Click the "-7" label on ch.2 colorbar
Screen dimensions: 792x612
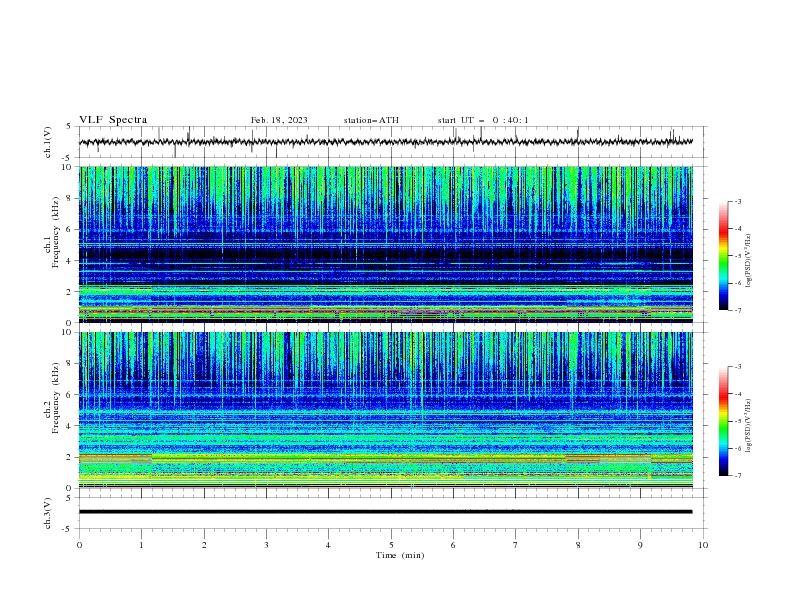click(737, 476)
